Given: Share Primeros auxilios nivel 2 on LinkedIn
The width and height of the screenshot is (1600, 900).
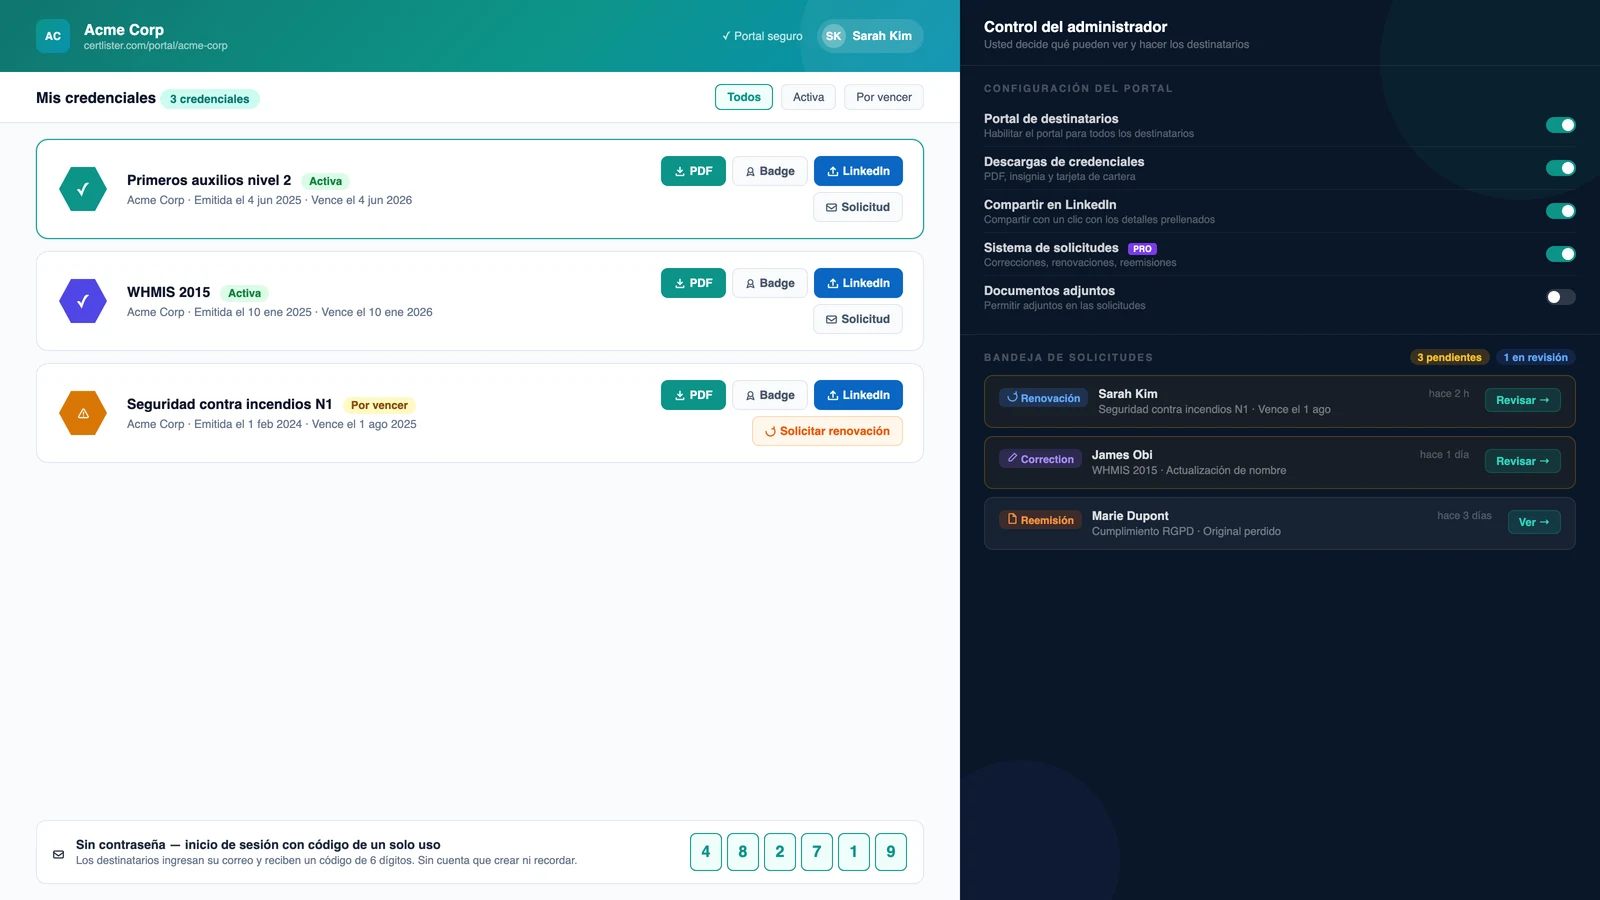Looking at the screenshot, I should [858, 171].
